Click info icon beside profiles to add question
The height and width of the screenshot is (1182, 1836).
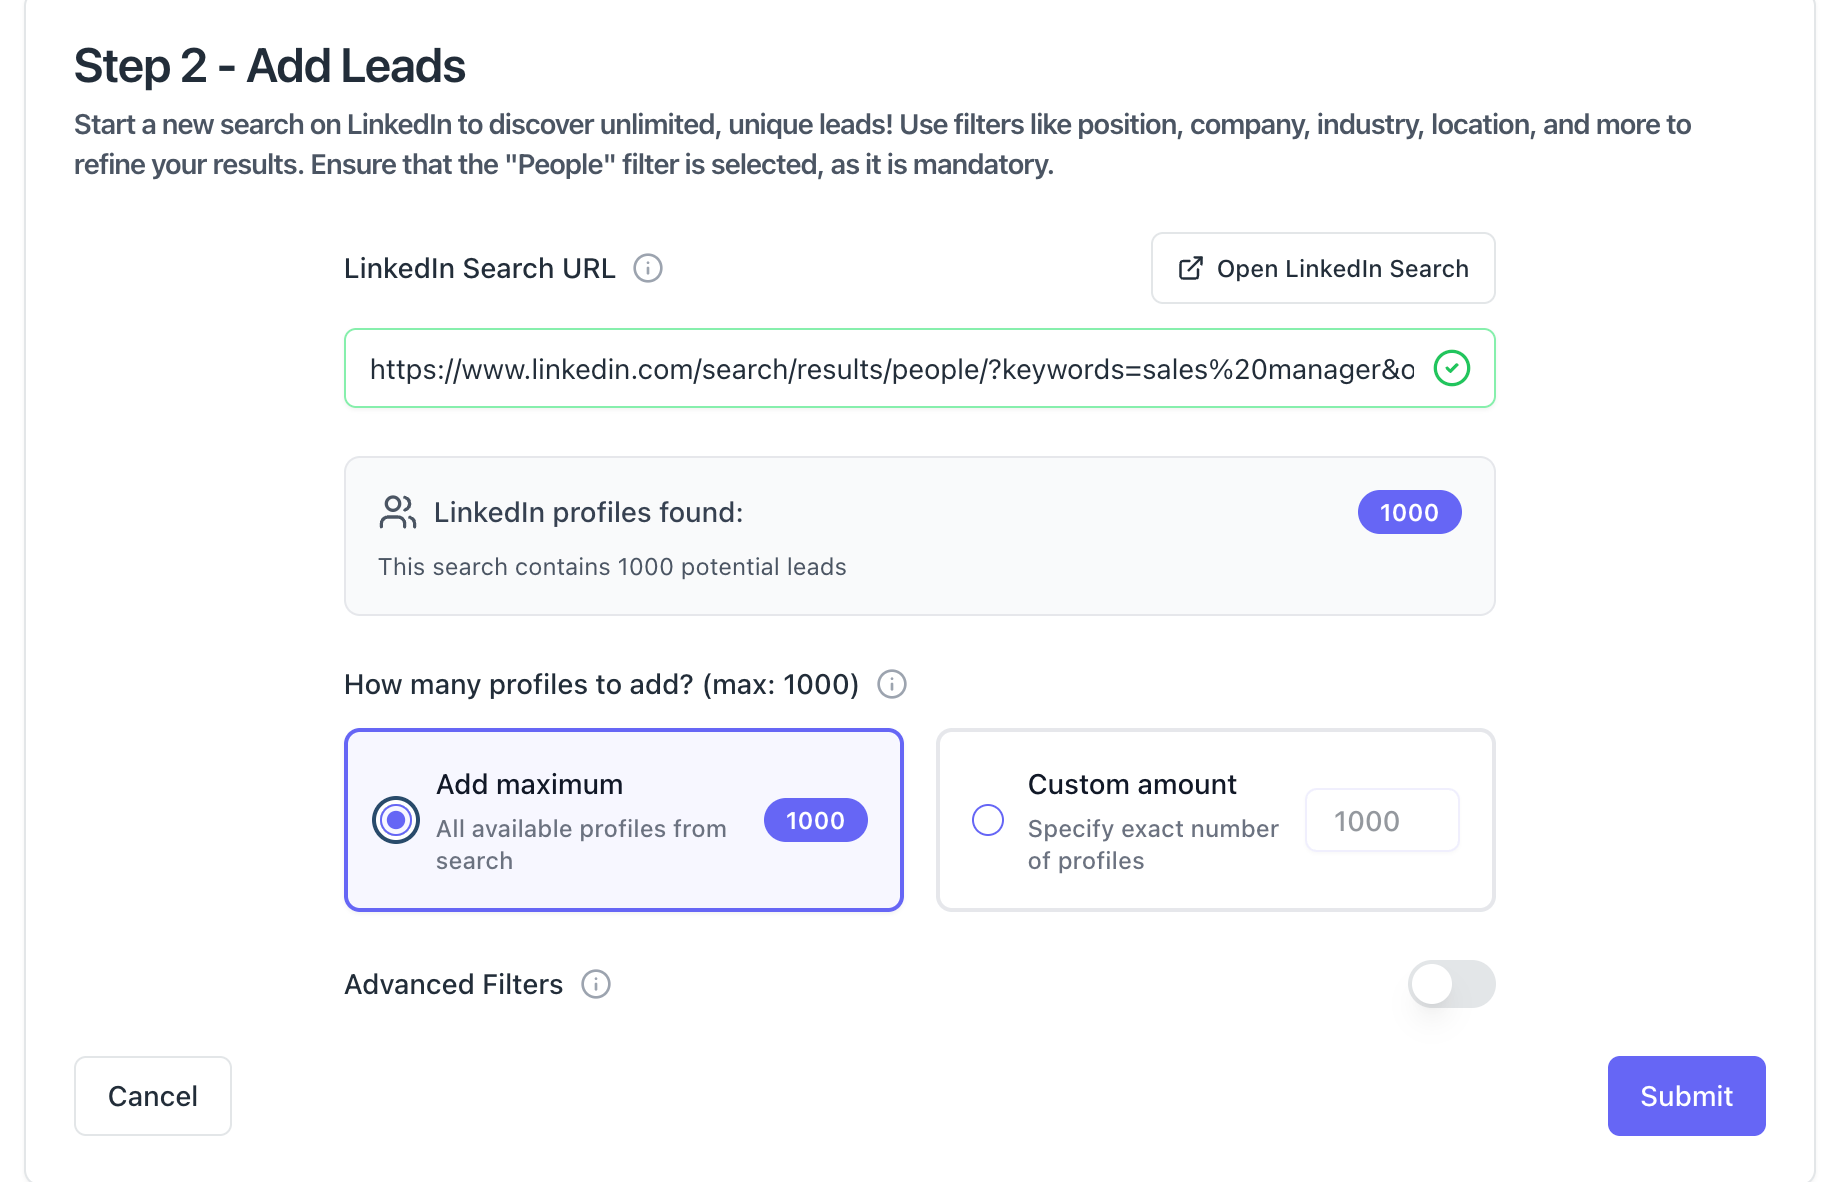click(x=891, y=684)
